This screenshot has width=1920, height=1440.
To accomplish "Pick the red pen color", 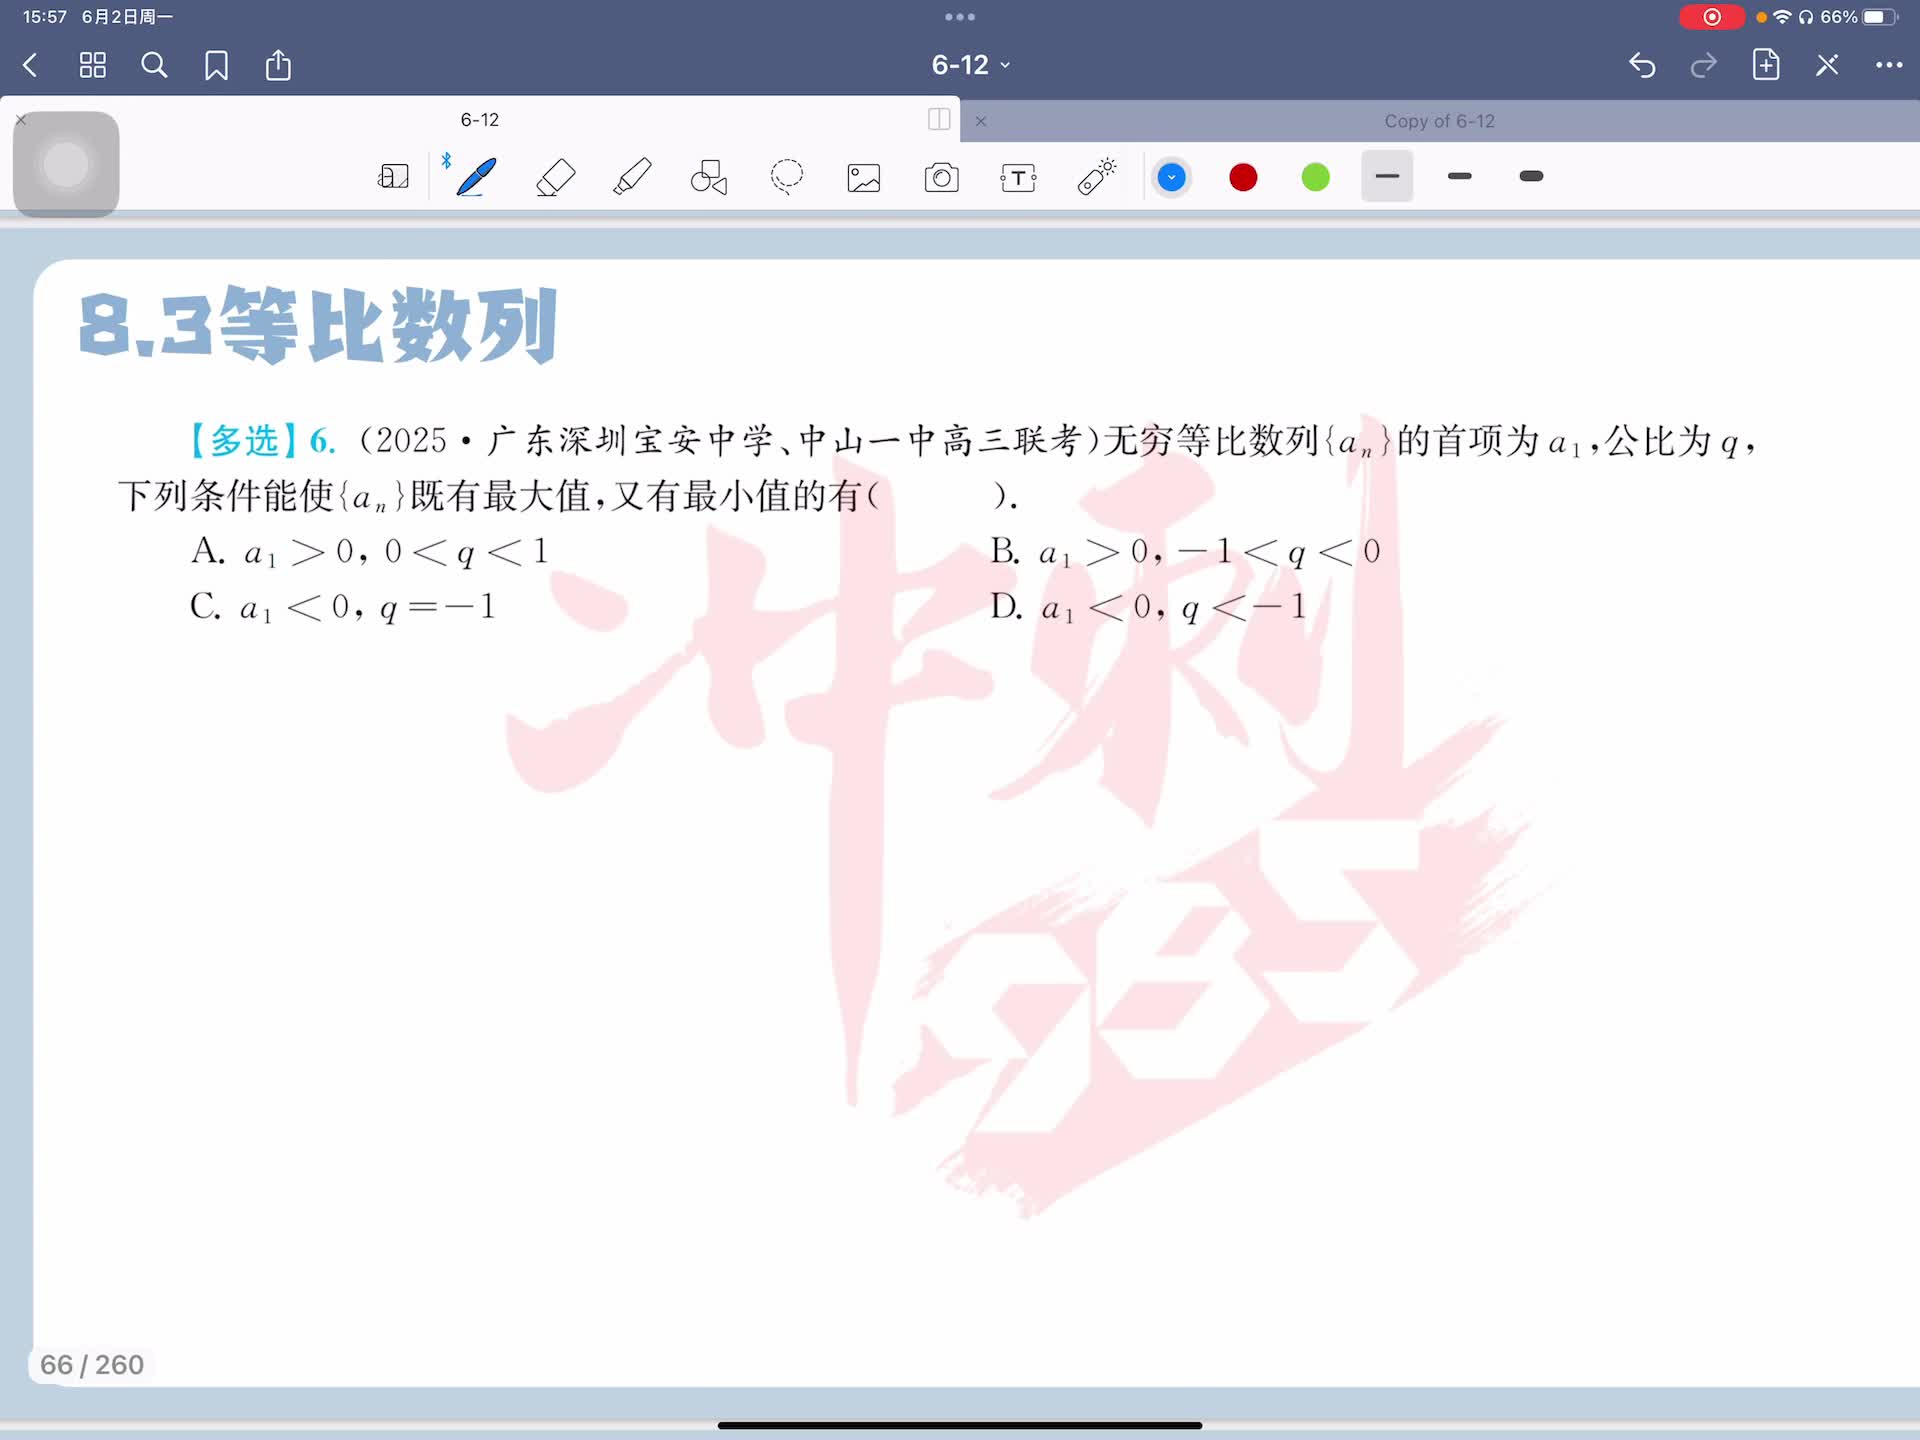I will point(1243,178).
